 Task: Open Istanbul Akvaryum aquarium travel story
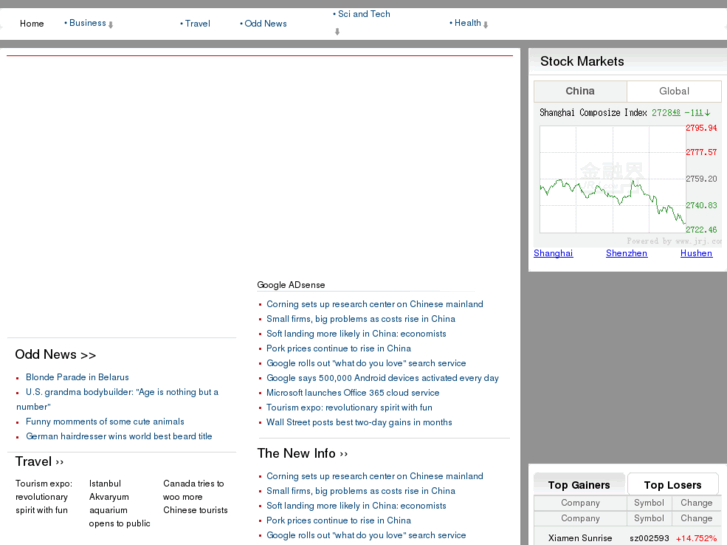(119, 503)
